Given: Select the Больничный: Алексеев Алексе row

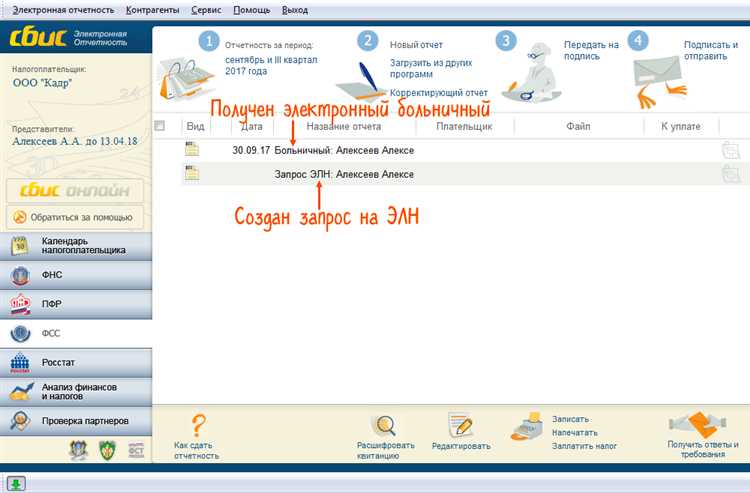Looking at the screenshot, I should [x=451, y=150].
